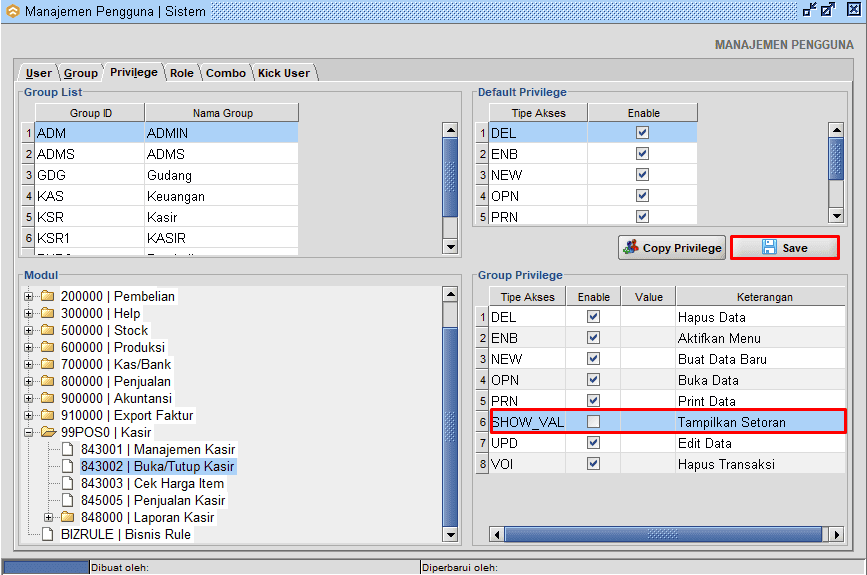Click Group List scrollbar down arrow
The image size is (867, 575).
pyautogui.click(x=451, y=247)
